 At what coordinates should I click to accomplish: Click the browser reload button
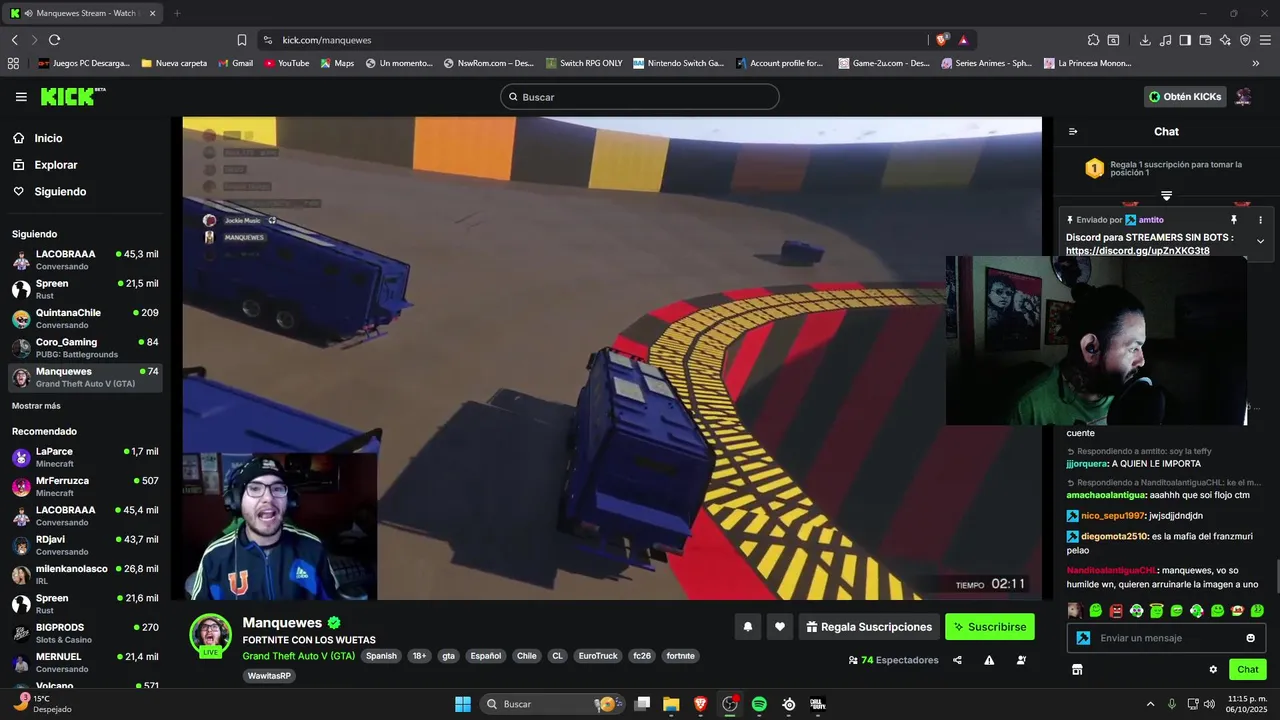click(54, 40)
